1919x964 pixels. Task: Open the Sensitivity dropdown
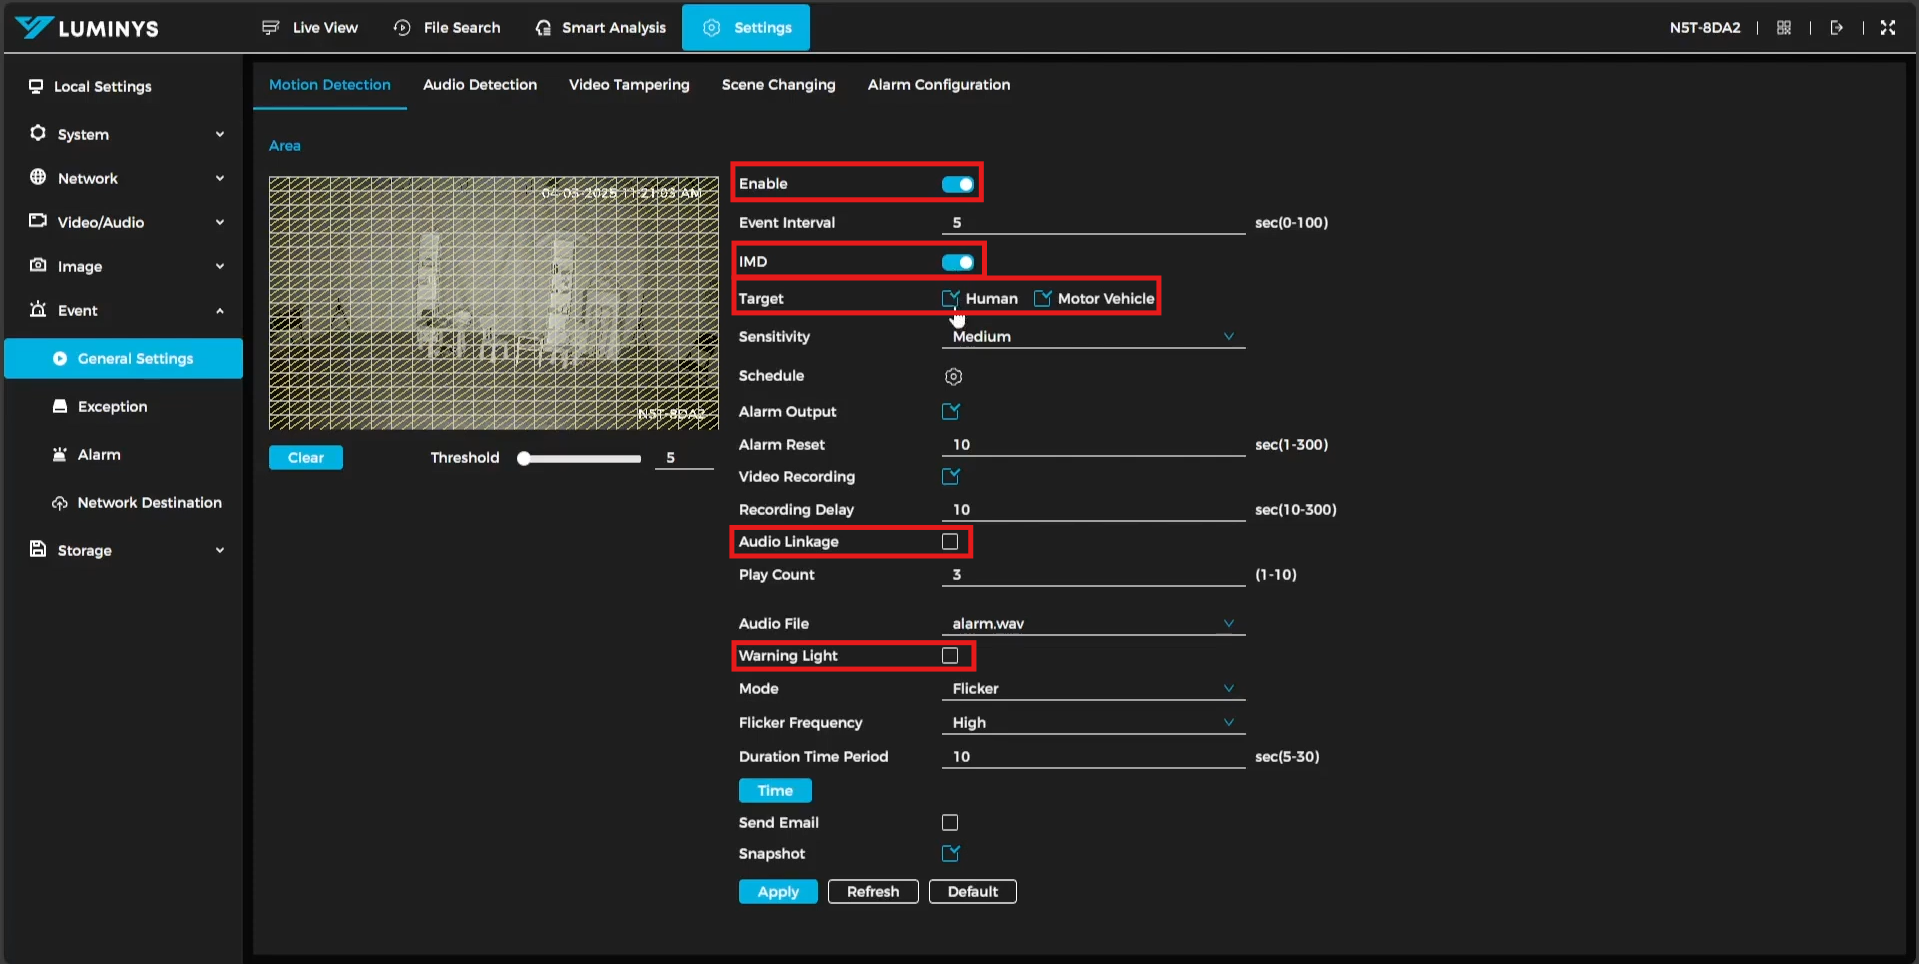coord(1092,337)
